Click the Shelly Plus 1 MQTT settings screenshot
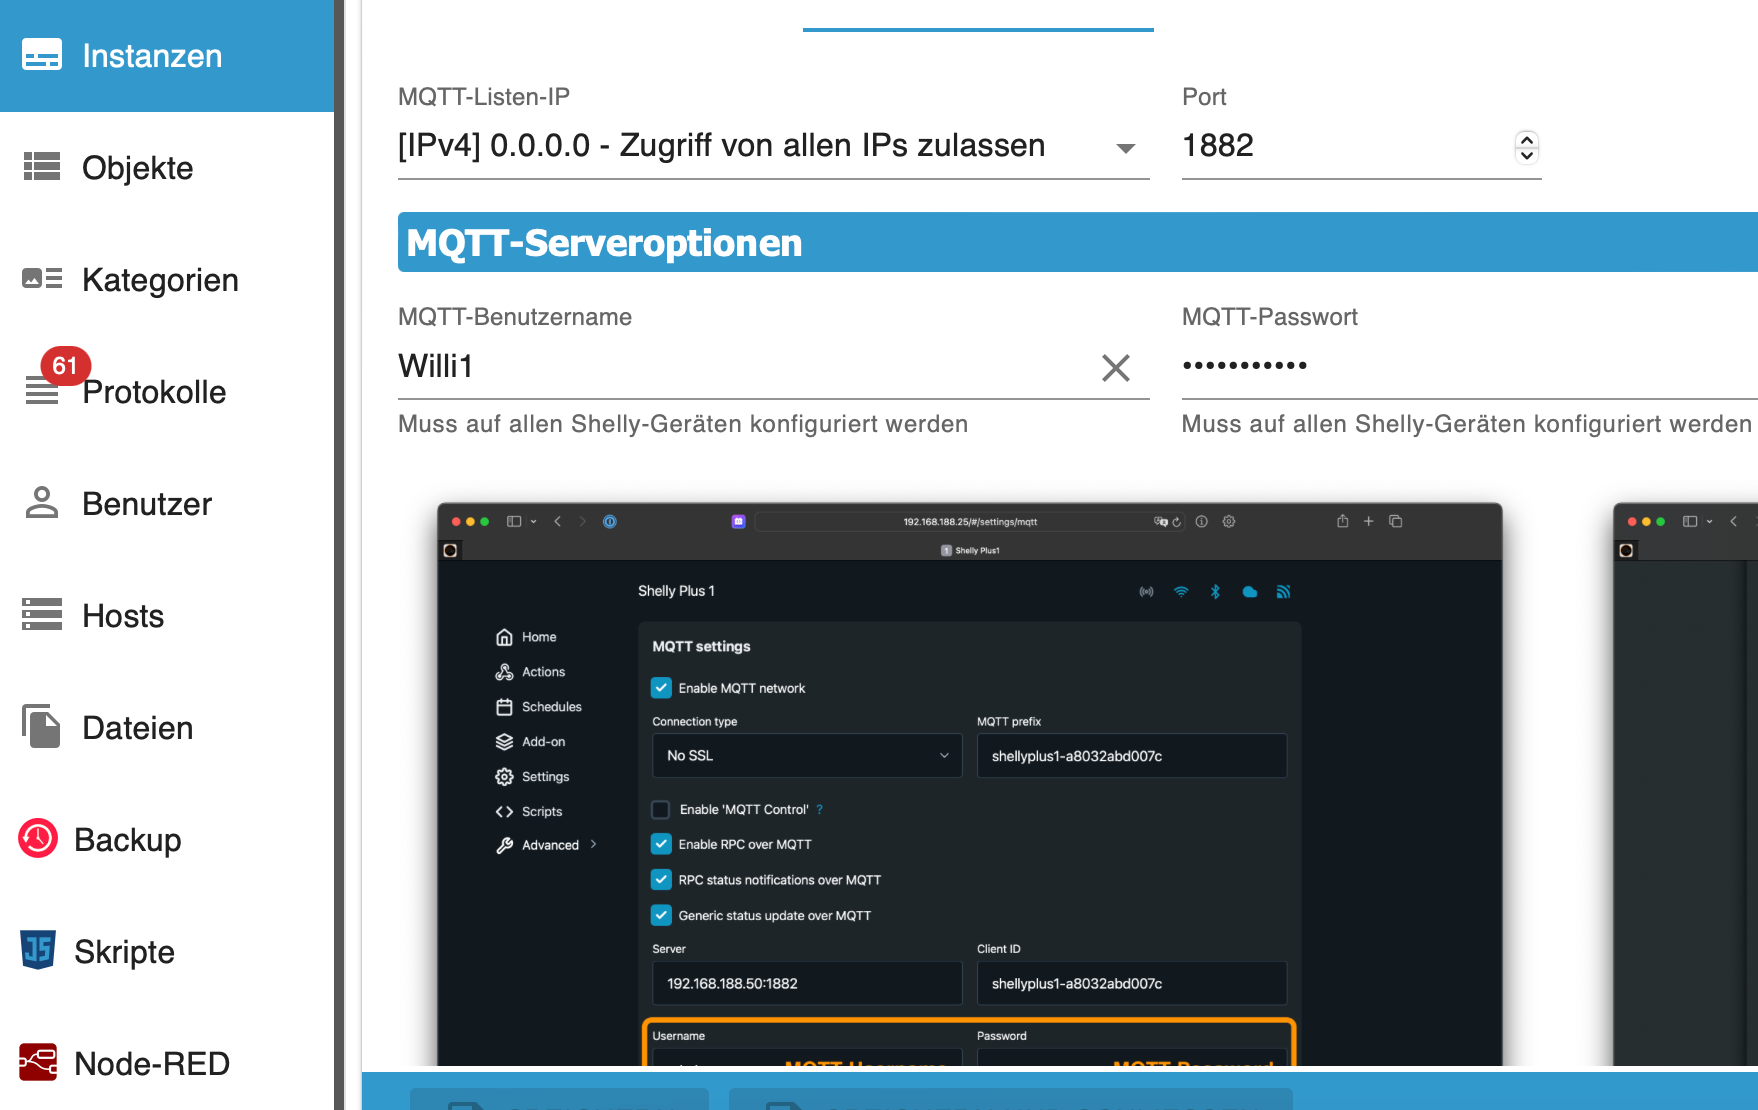This screenshot has height=1110, width=1758. (x=969, y=784)
